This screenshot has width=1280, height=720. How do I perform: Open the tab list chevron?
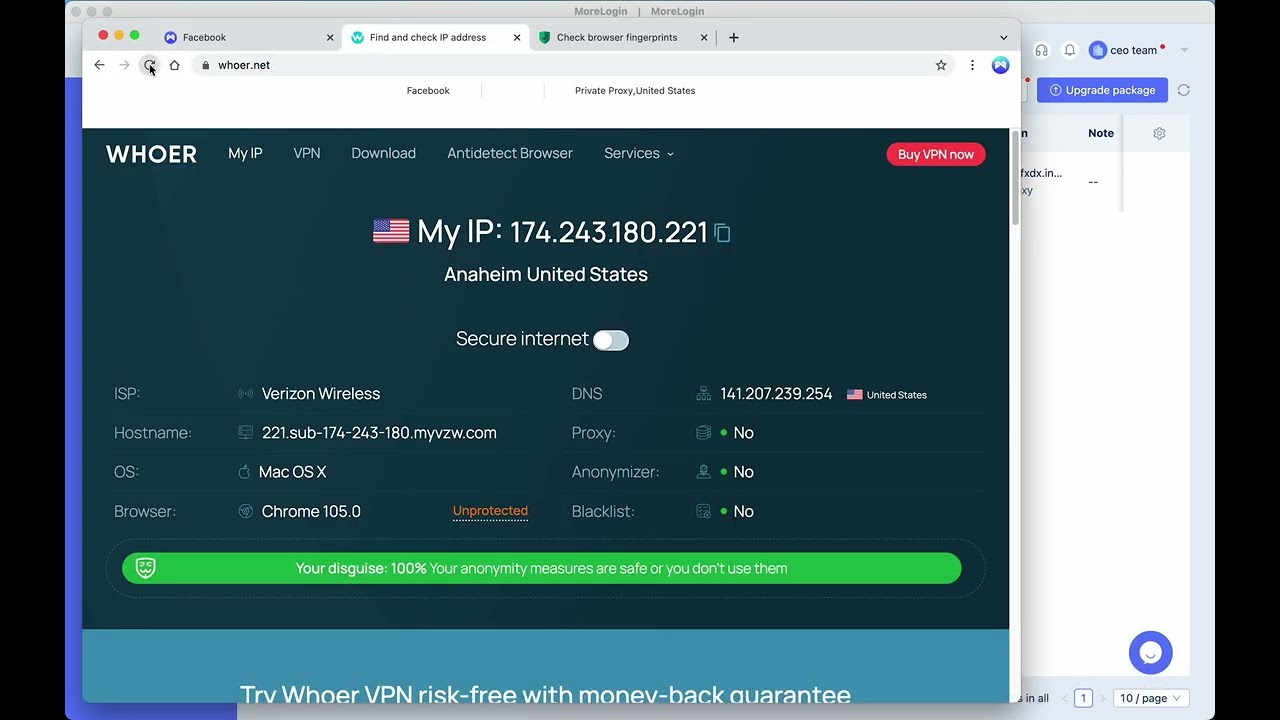[1004, 37]
